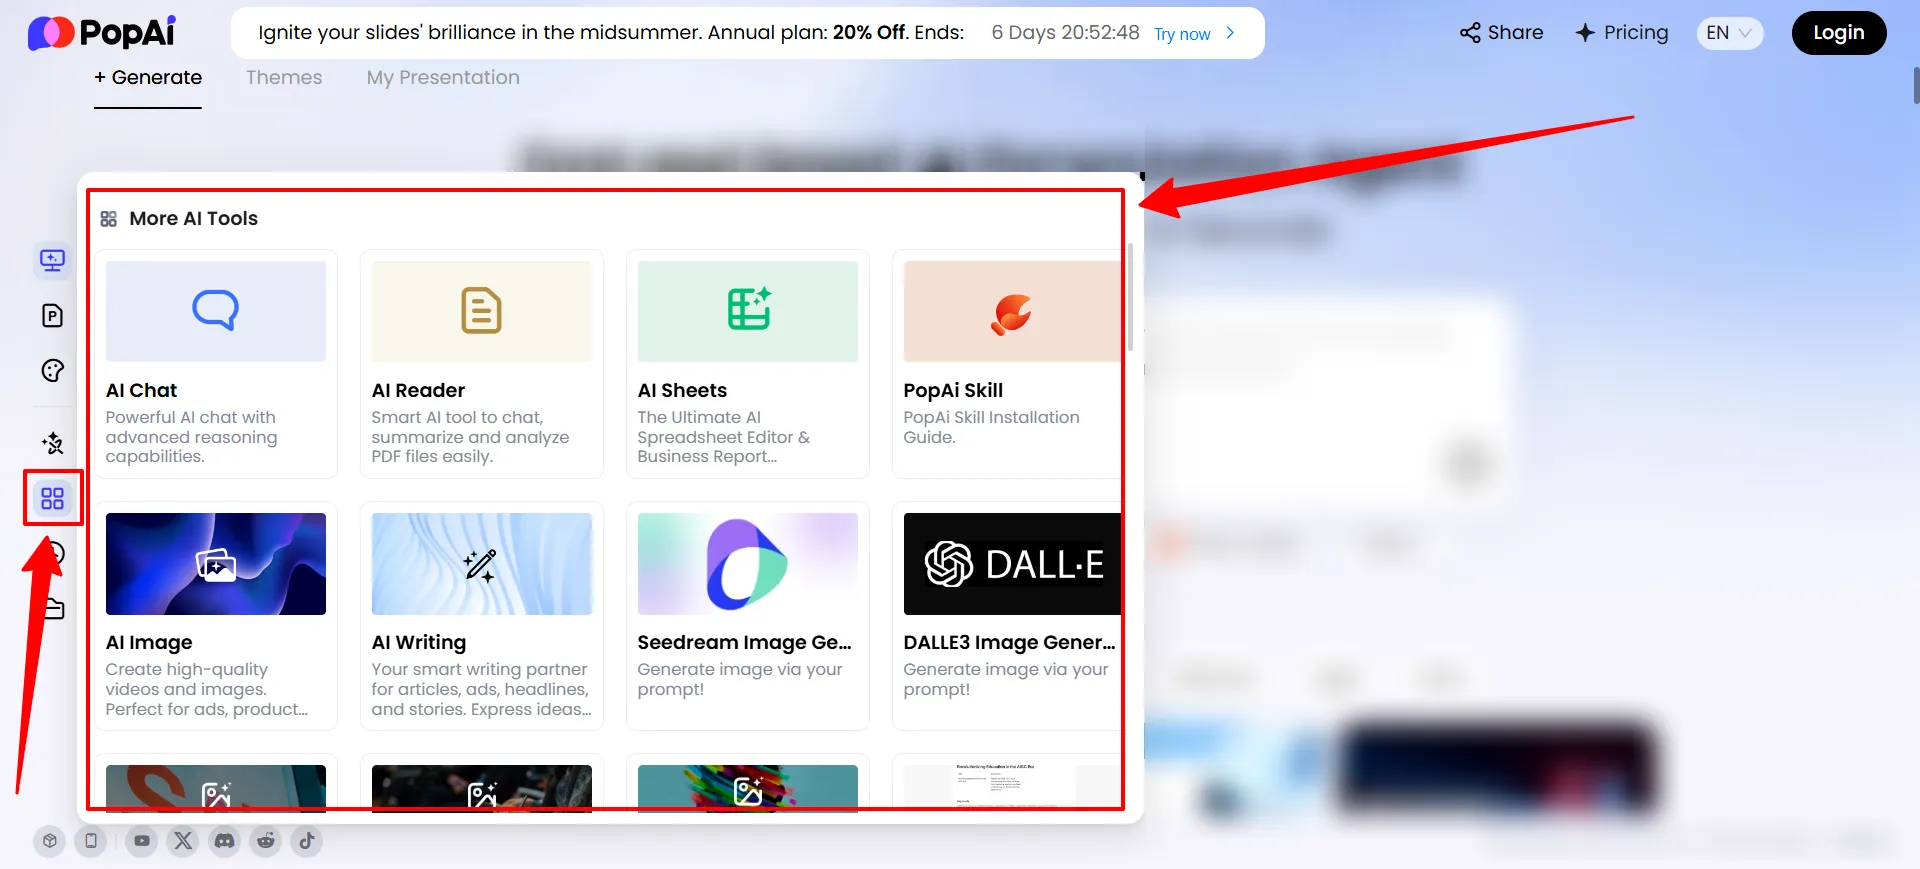Click the cube icon in bottom bar
1920x869 pixels.
(x=50, y=841)
